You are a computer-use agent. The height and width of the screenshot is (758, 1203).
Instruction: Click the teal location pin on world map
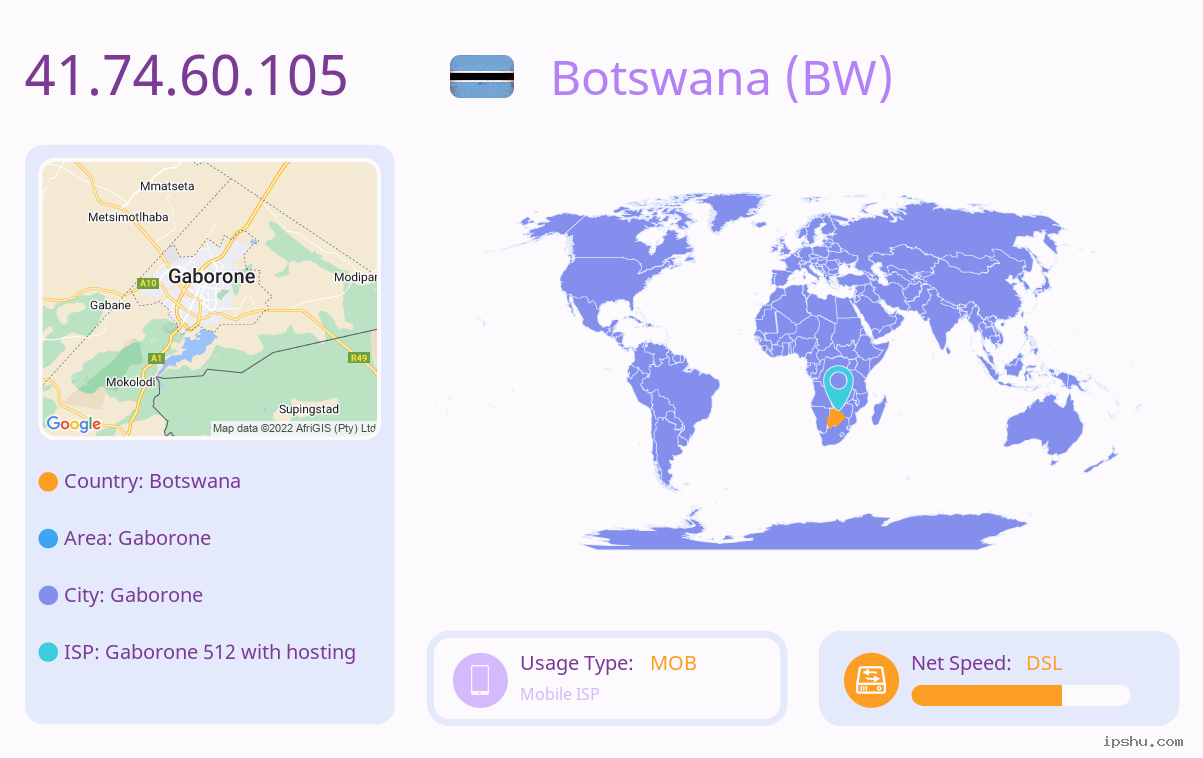(837, 388)
